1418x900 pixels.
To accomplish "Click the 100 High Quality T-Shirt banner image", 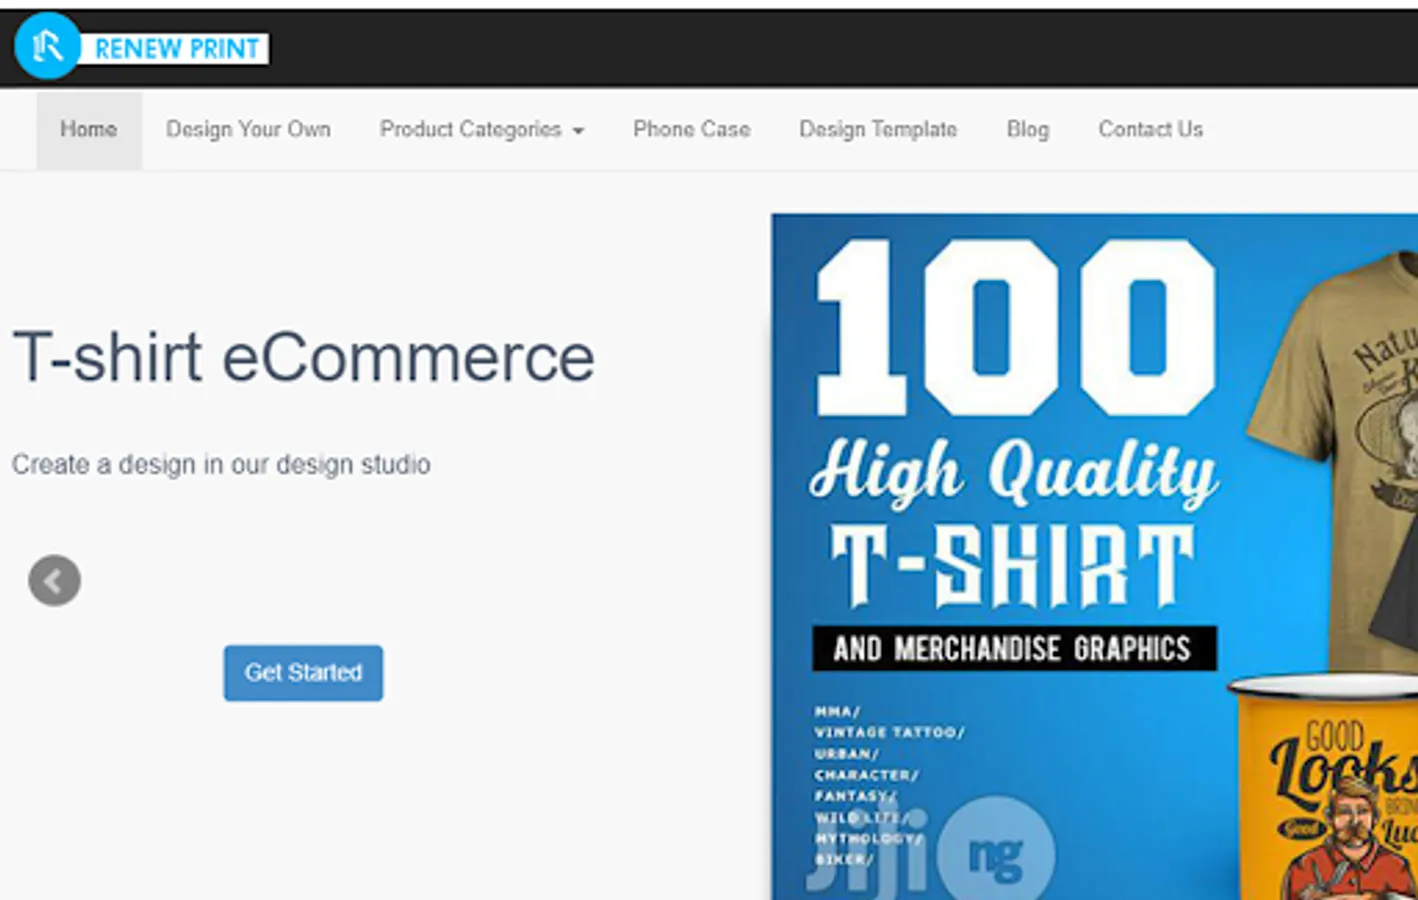I will (1094, 557).
